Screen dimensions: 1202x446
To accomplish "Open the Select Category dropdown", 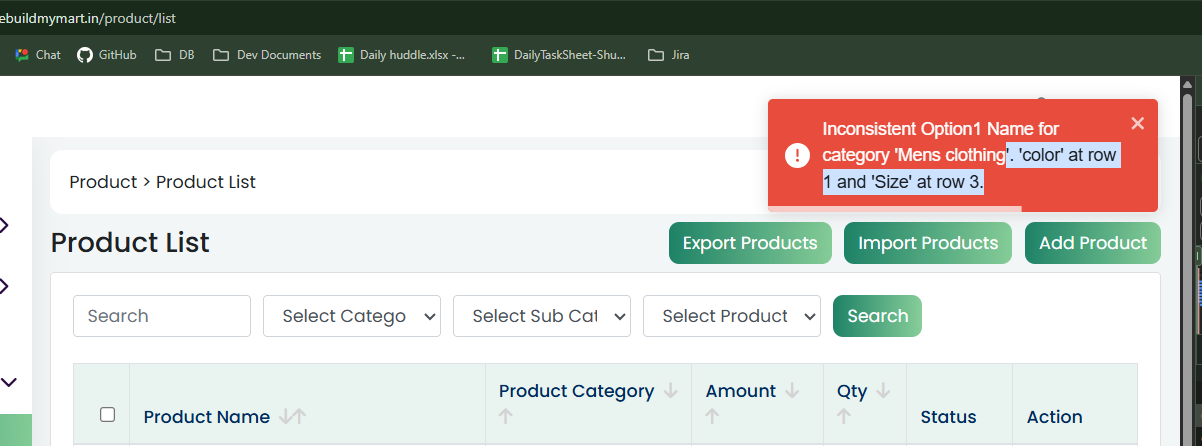I will point(352,316).
